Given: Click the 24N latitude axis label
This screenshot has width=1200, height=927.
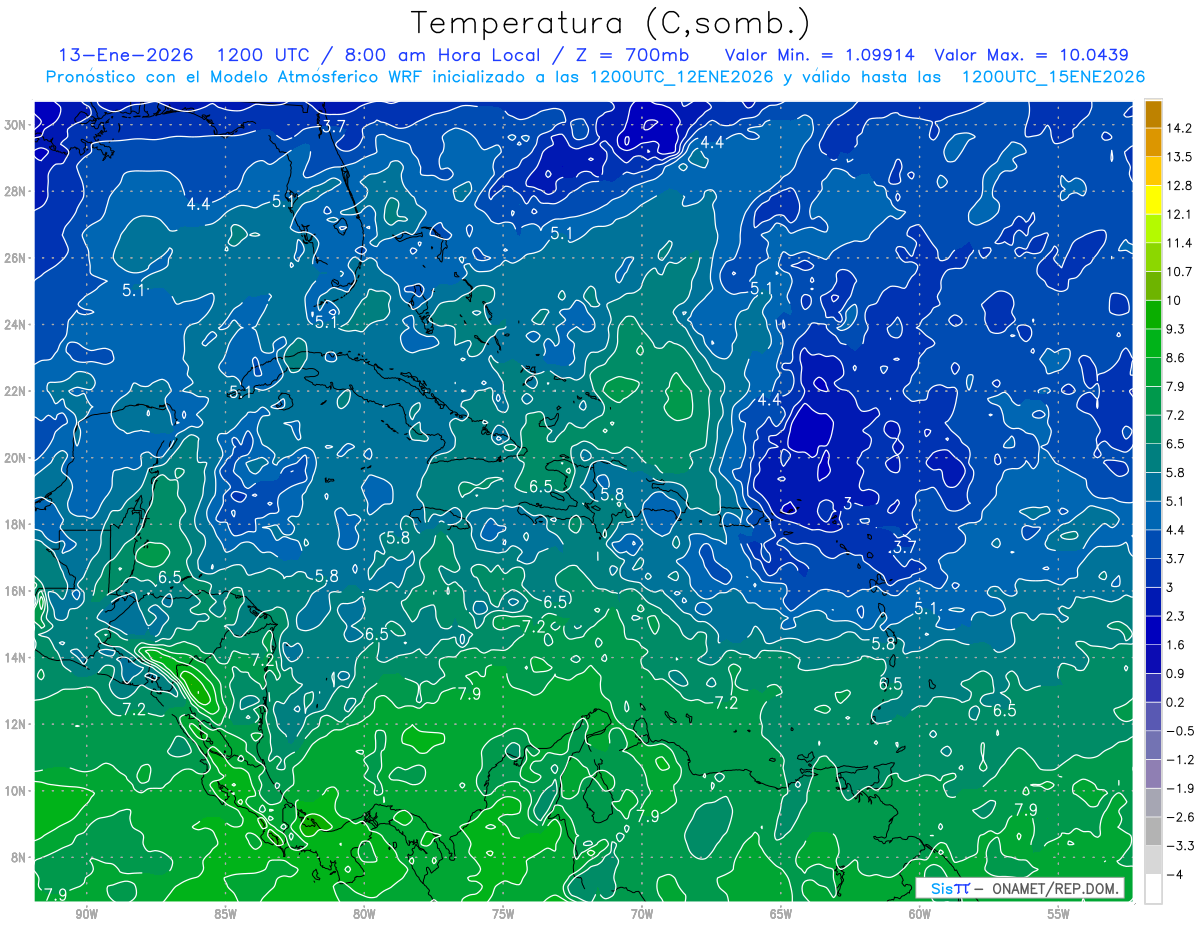Looking at the screenshot, I should 17,325.
